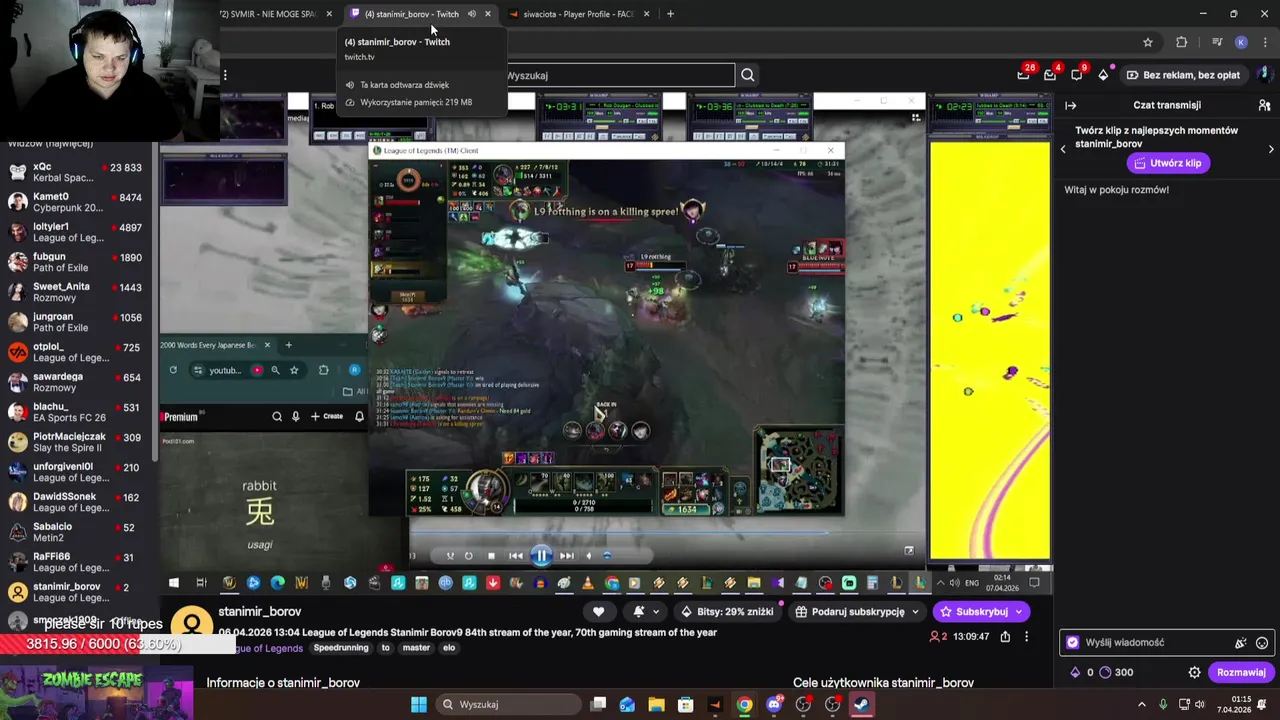The height and width of the screenshot is (720, 1280).
Task: Select the Speedrunning stream tag
Action: click(x=341, y=648)
